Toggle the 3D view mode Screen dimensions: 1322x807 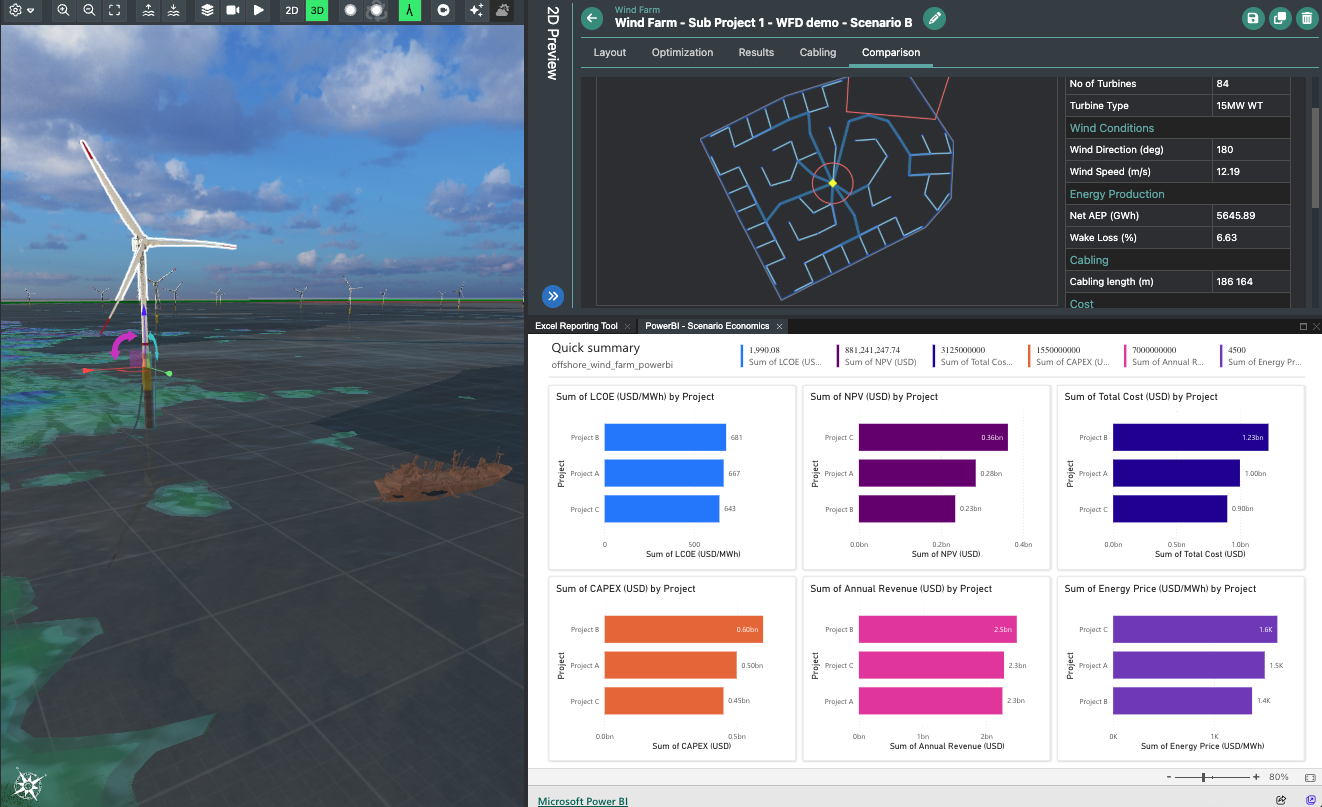click(317, 10)
